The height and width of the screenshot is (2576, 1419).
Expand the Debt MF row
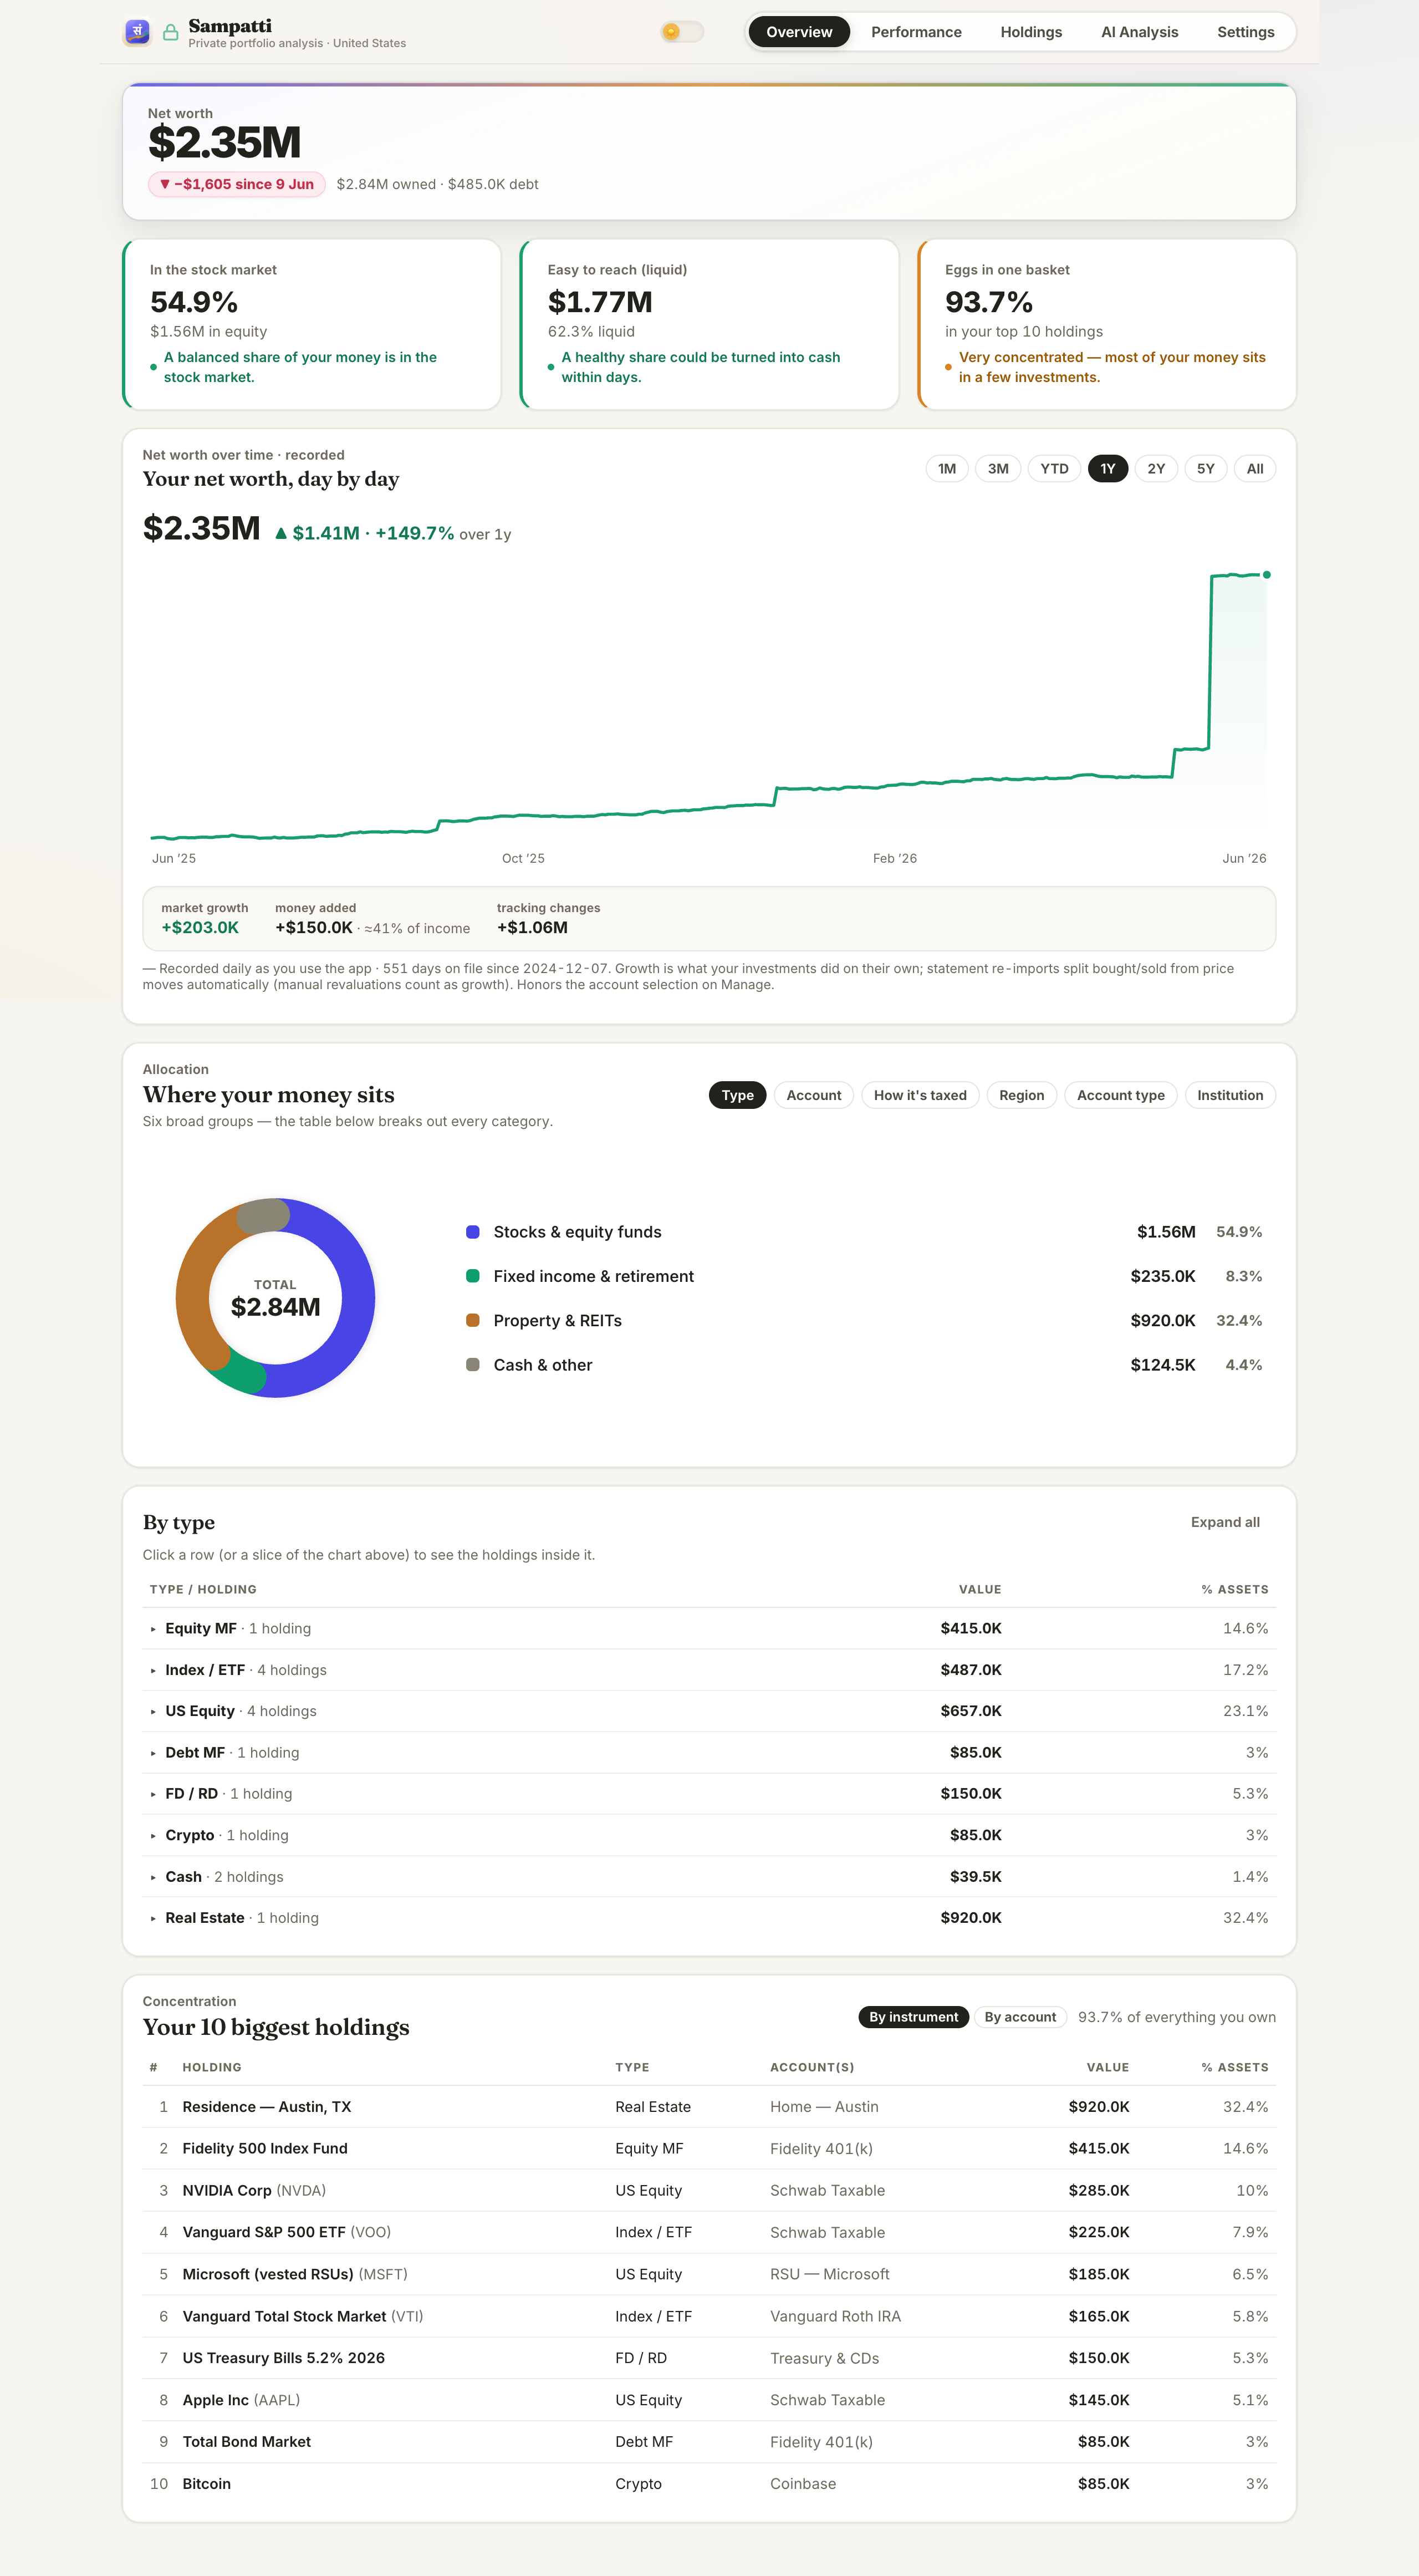tap(709, 1753)
